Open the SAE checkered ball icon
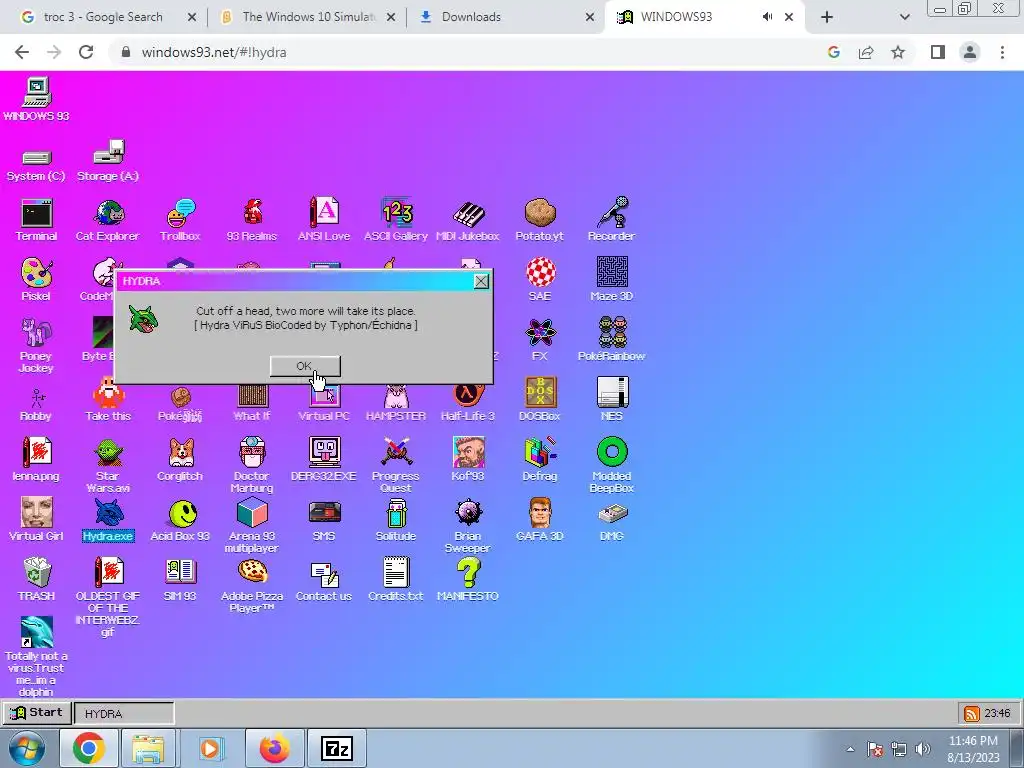This screenshot has width=1024, height=768. pyautogui.click(x=540, y=280)
